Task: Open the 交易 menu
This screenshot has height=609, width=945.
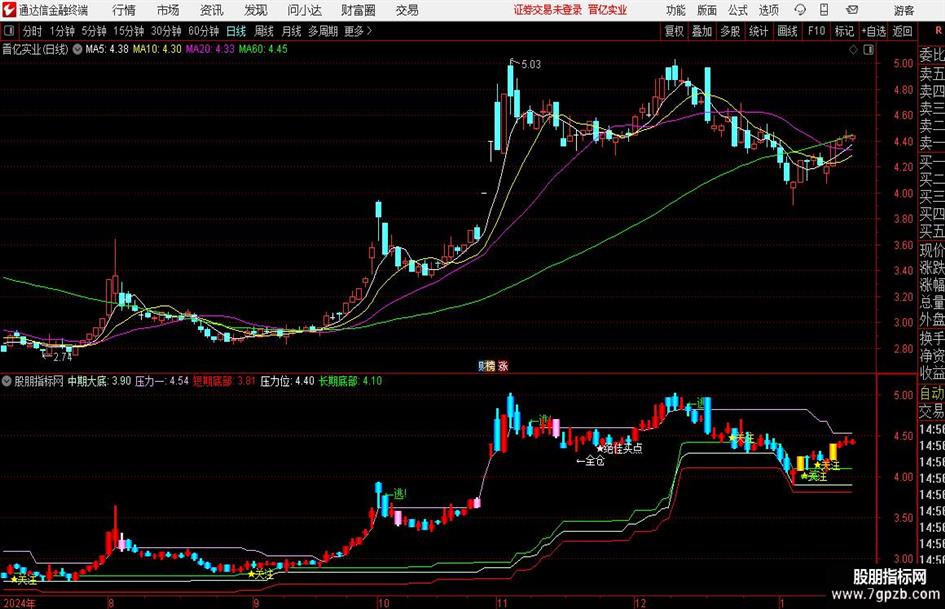Action: click(407, 10)
